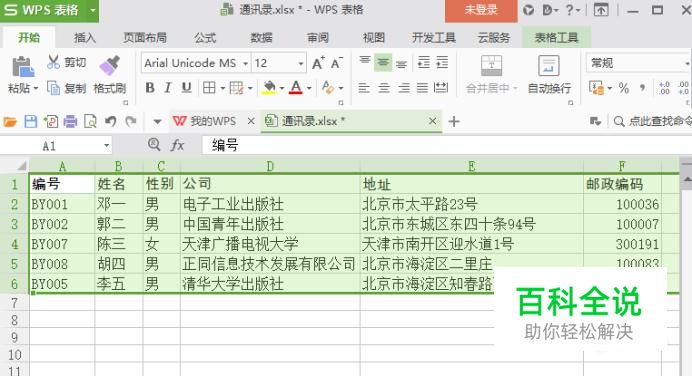
Task: Click the justify alignment icon
Action: 422,88
